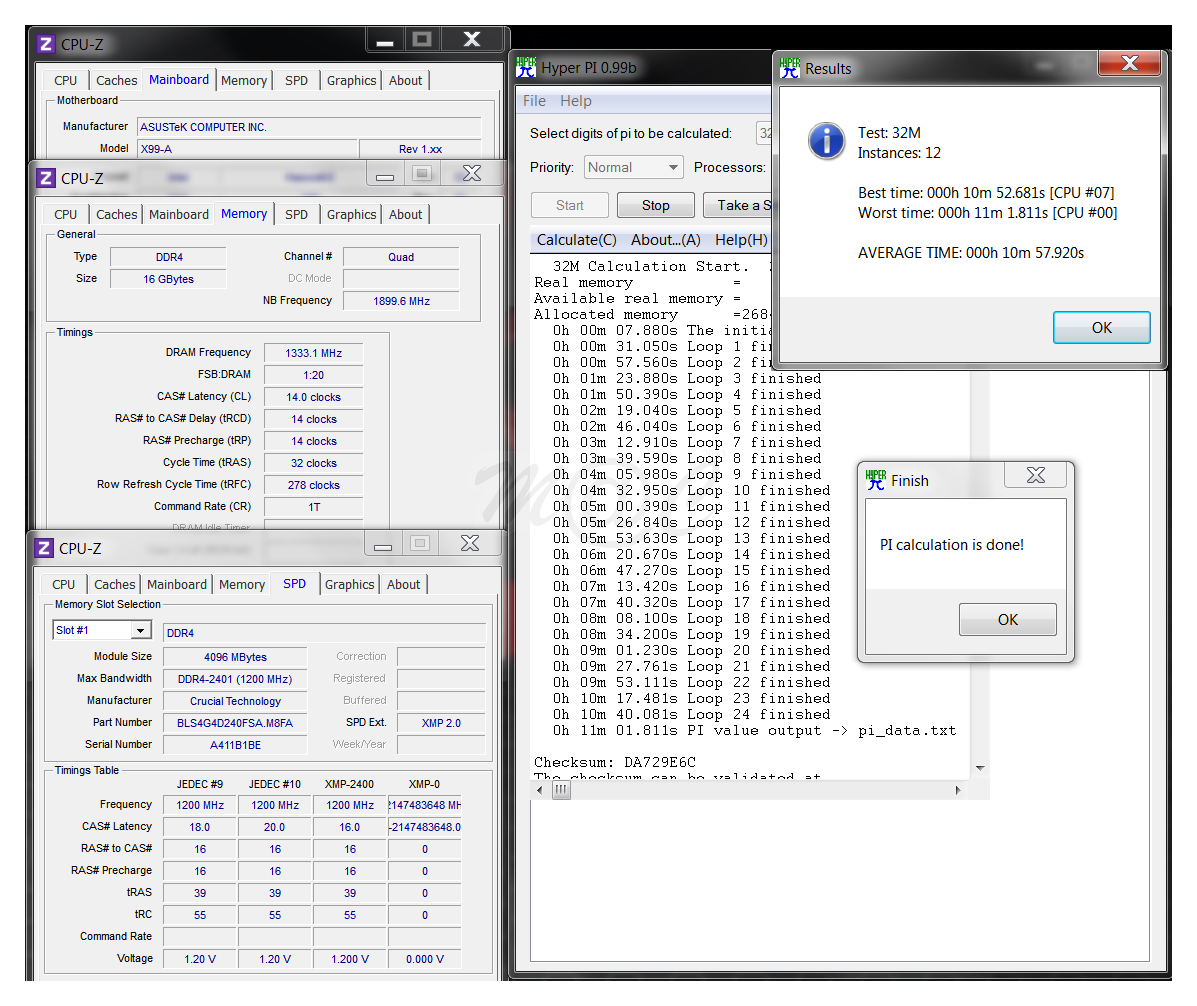1197x1006 pixels.
Task: Open About tab in SPD window
Action: [x=403, y=584]
